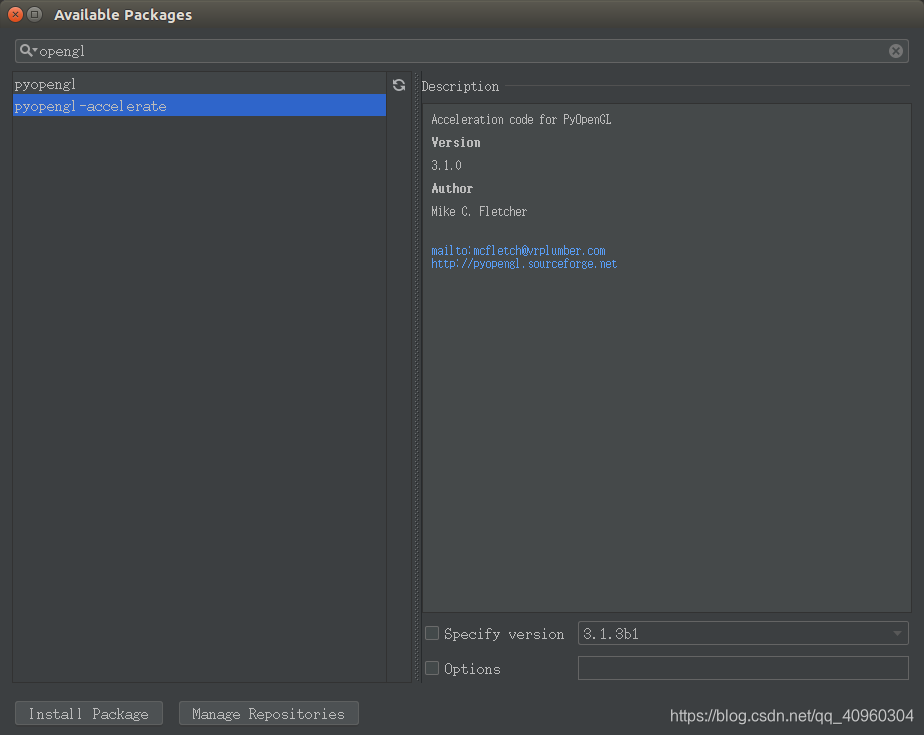Close the Available Packages window

(15, 14)
